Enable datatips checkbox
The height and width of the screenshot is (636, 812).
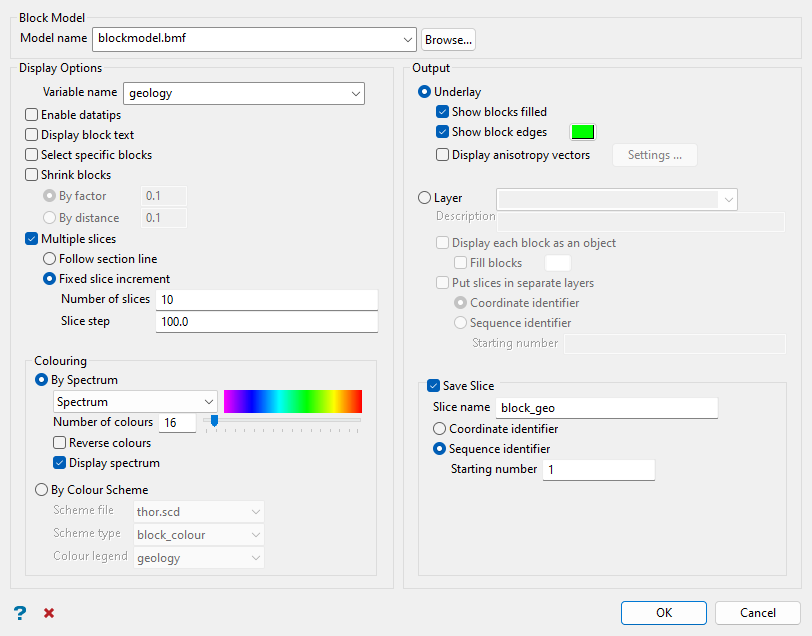[x=32, y=115]
